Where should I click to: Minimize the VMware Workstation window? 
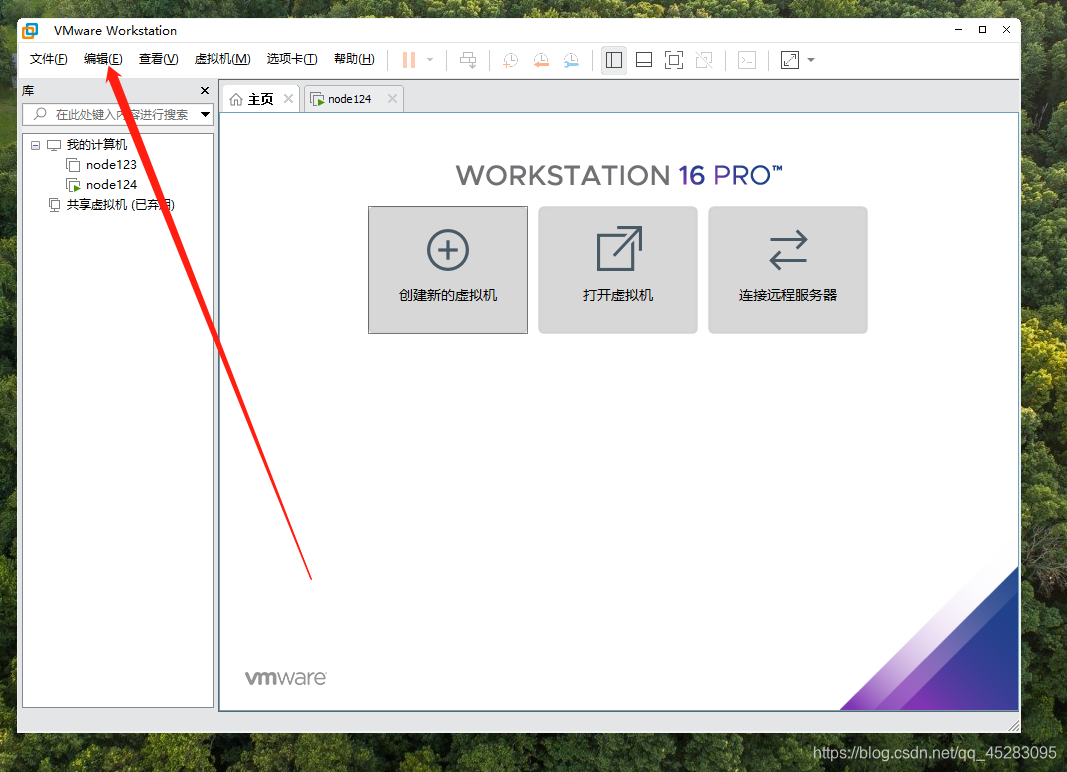(x=958, y=29)
